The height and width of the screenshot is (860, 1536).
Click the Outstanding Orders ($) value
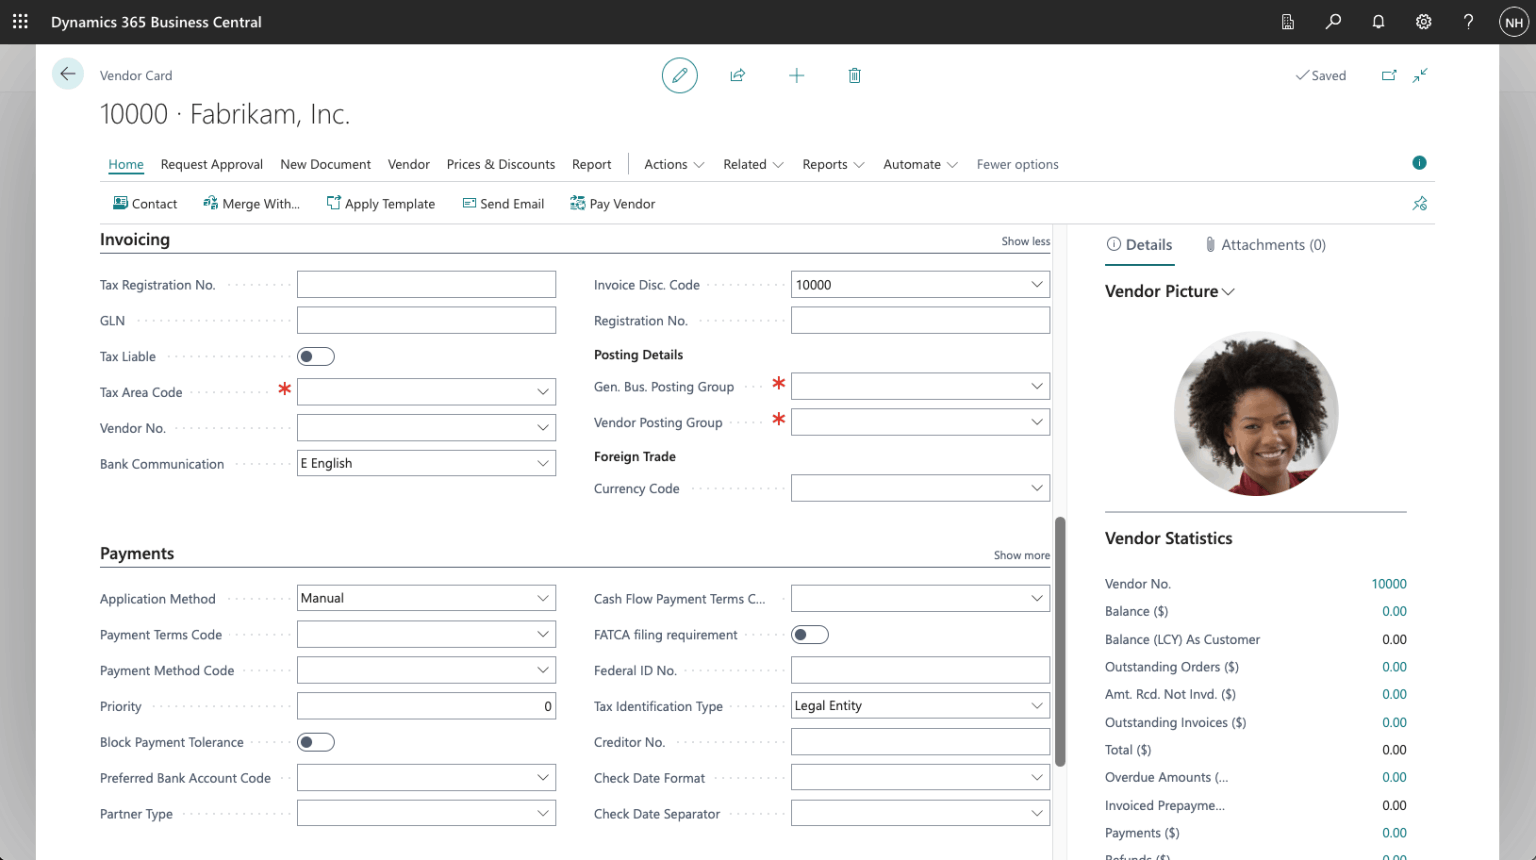[1394, 667]
